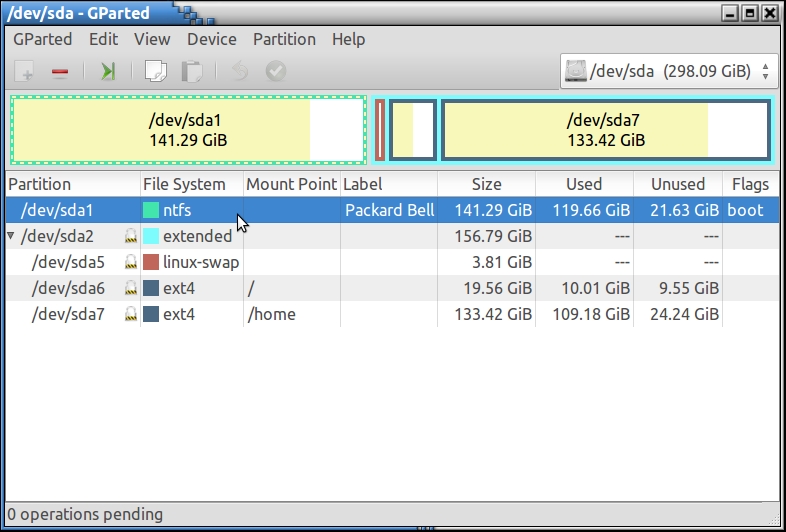The height and width of the screenshot is (532, 786).
Task: Click the Apply all operations checkmark icon
Action: [x=275, y=71]
